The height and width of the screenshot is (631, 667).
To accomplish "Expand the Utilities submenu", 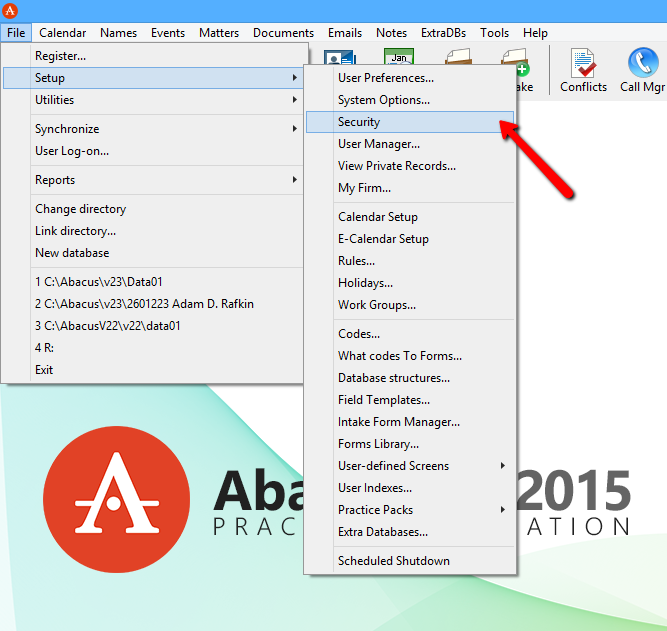I will click(x=153, y=100).
